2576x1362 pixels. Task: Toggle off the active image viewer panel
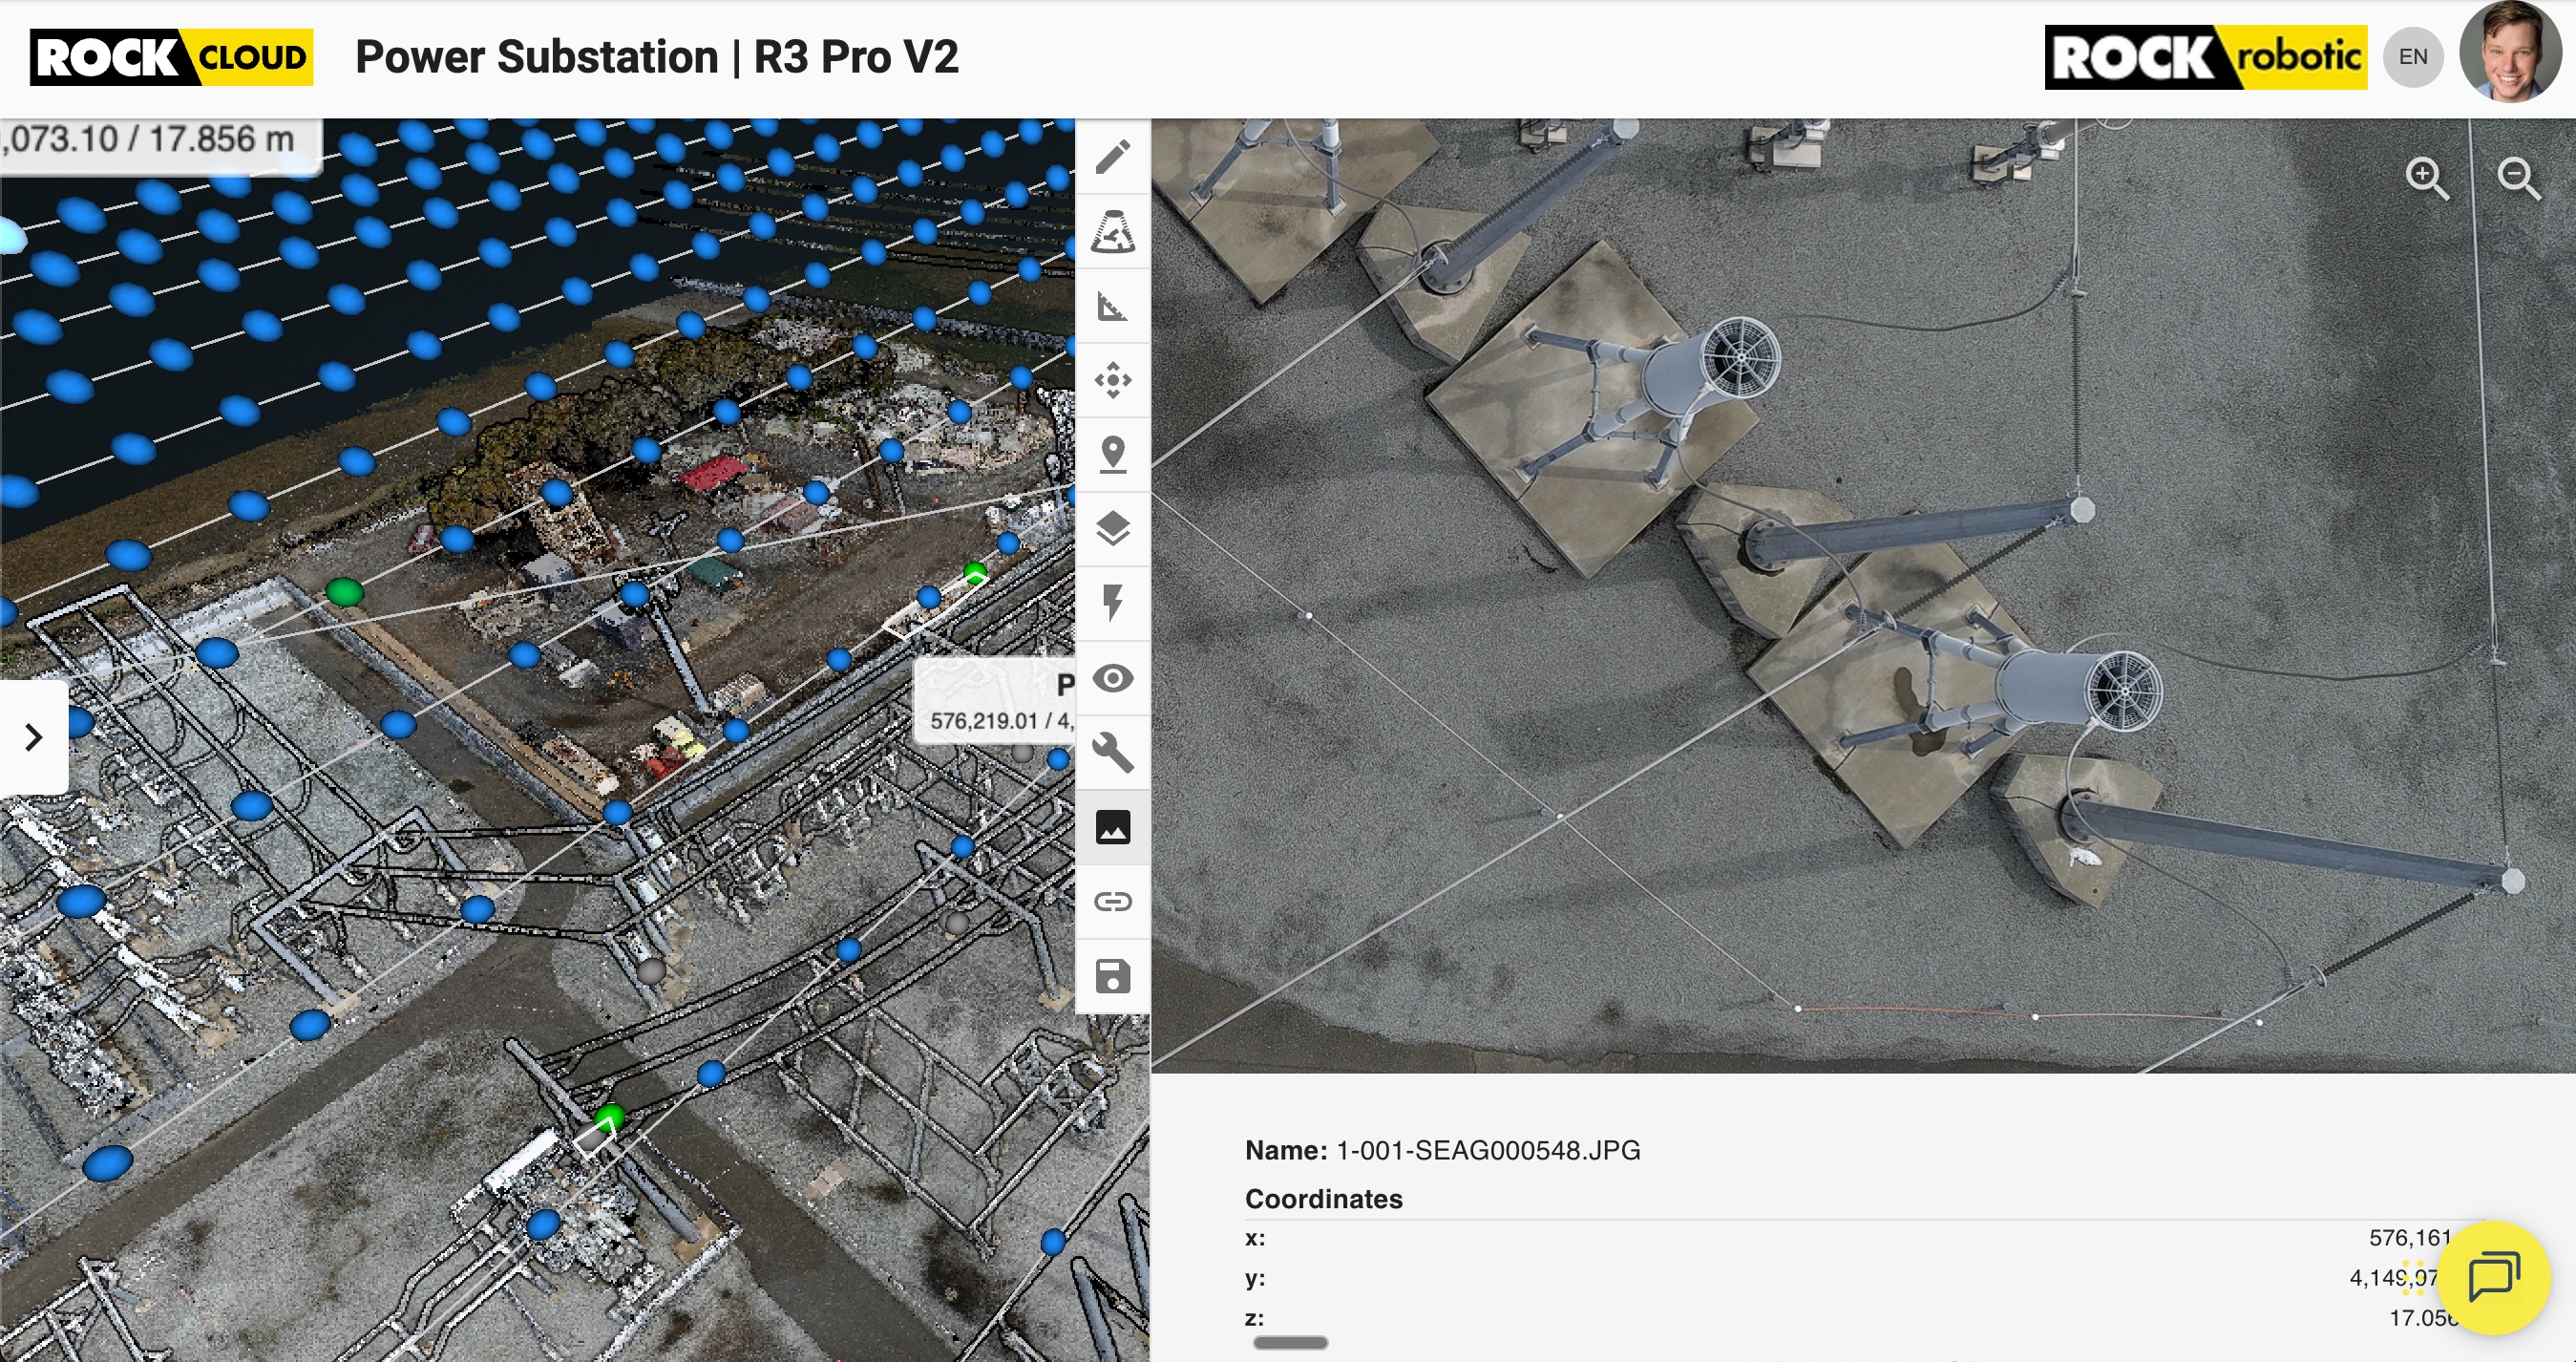click(x=1113, y=828)
